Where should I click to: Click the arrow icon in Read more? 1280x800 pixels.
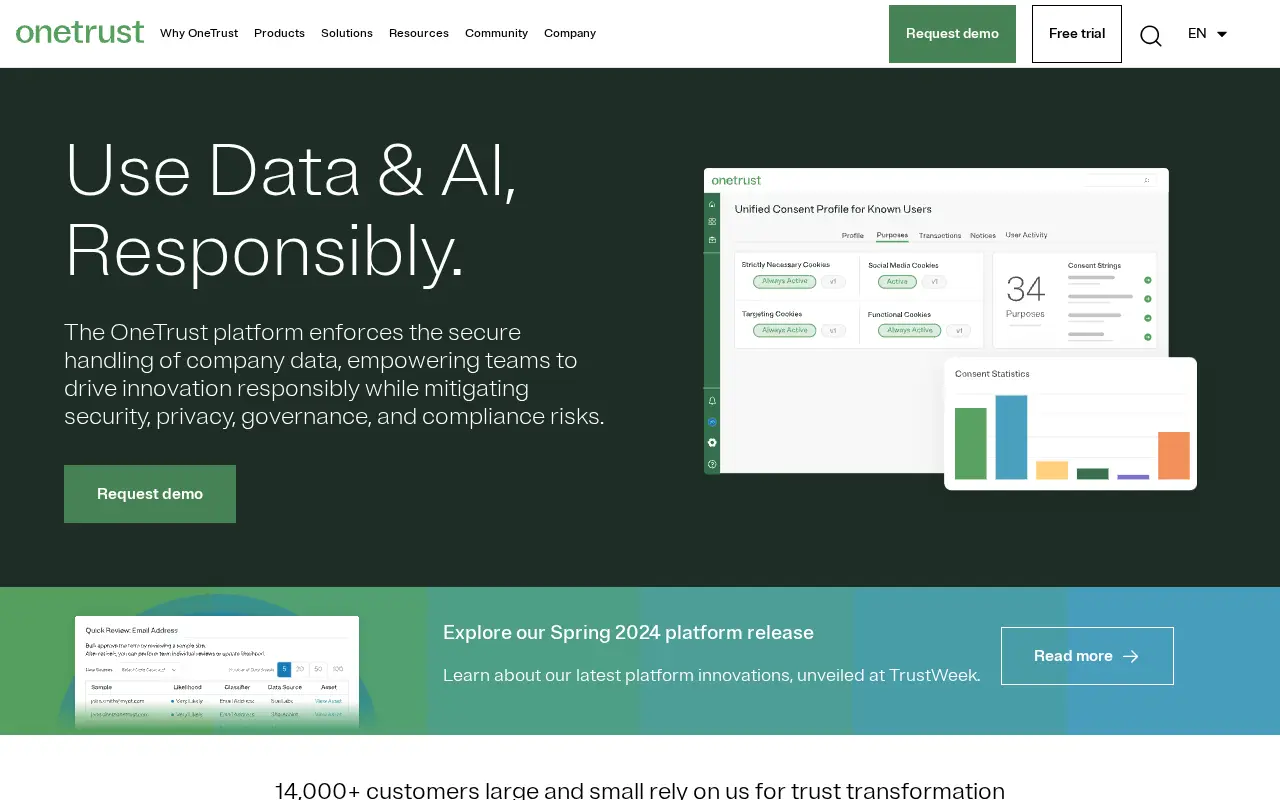pyautogui.click(x=1131, y=656)
